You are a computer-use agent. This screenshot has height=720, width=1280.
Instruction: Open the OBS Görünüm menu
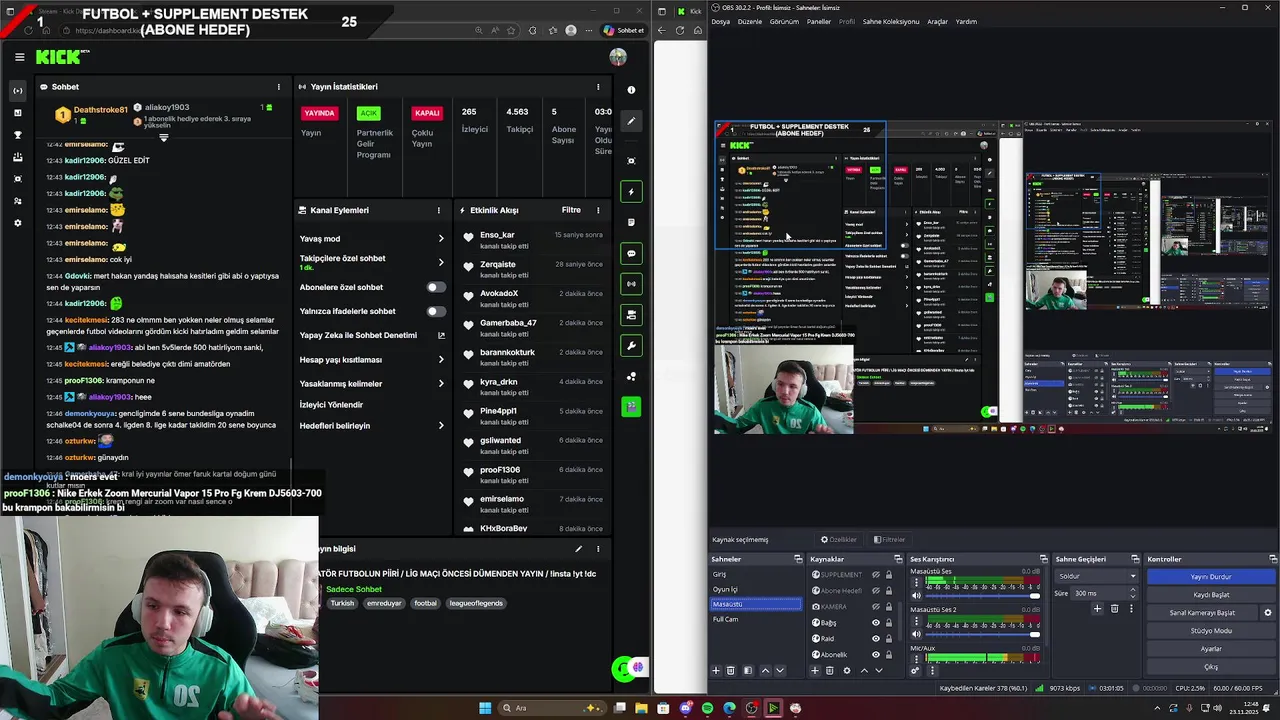[784, 22]
